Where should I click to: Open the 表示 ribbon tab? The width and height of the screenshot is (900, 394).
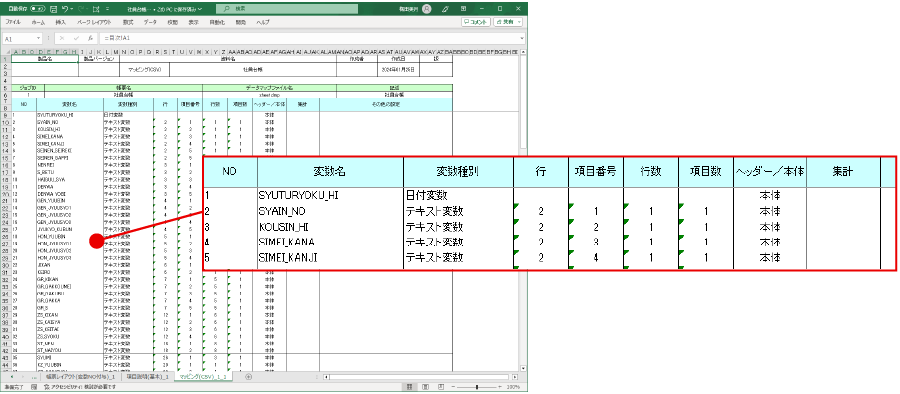(193, 22)
